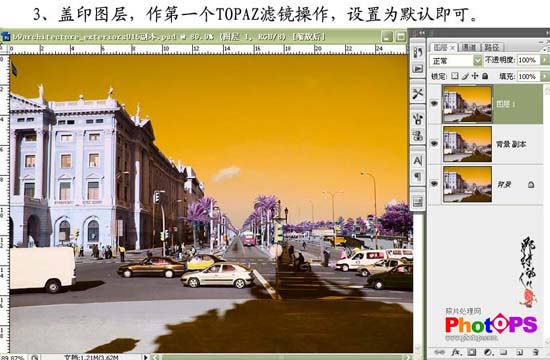Open the 正常 blend mode dropdown
The image size is (550, 360).
[x=456, y=61]
